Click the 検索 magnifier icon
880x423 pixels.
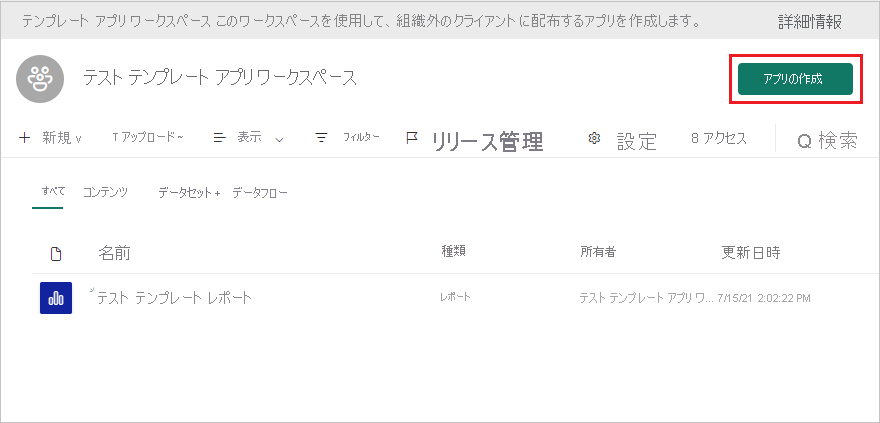tap(804, 141)
